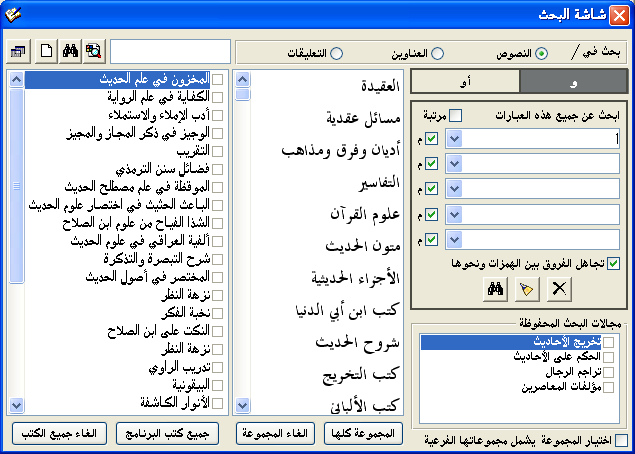Toggle the م checkbox of first phrase field

(x=432, y=139)
